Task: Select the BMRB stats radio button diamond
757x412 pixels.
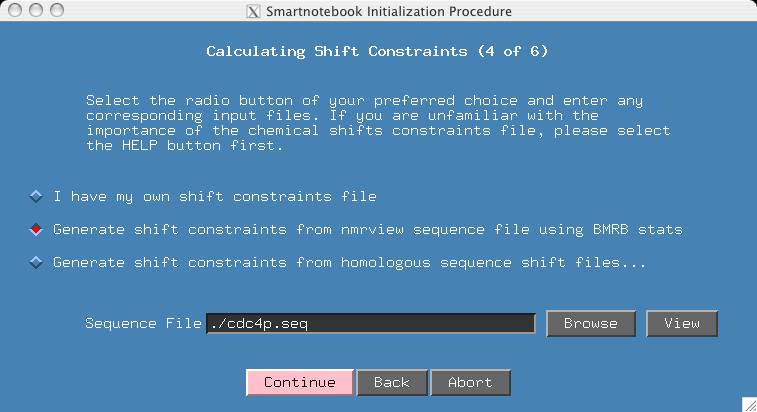Action: [37, 229]
